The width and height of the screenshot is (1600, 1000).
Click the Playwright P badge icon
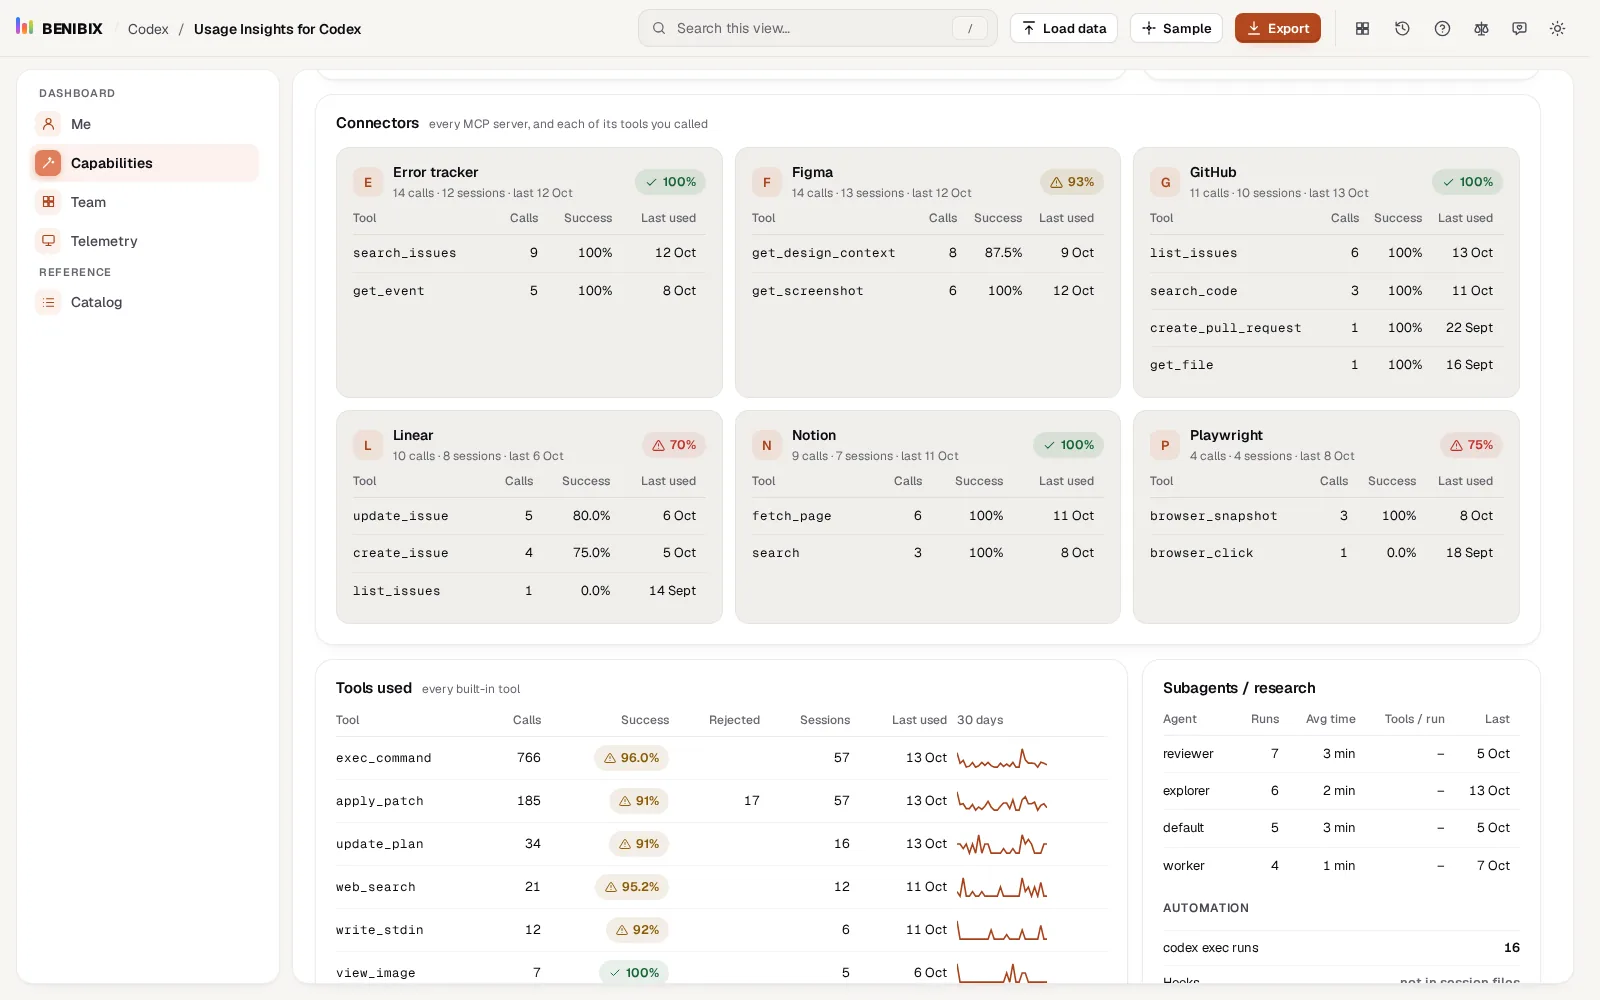pos(1165,445)
